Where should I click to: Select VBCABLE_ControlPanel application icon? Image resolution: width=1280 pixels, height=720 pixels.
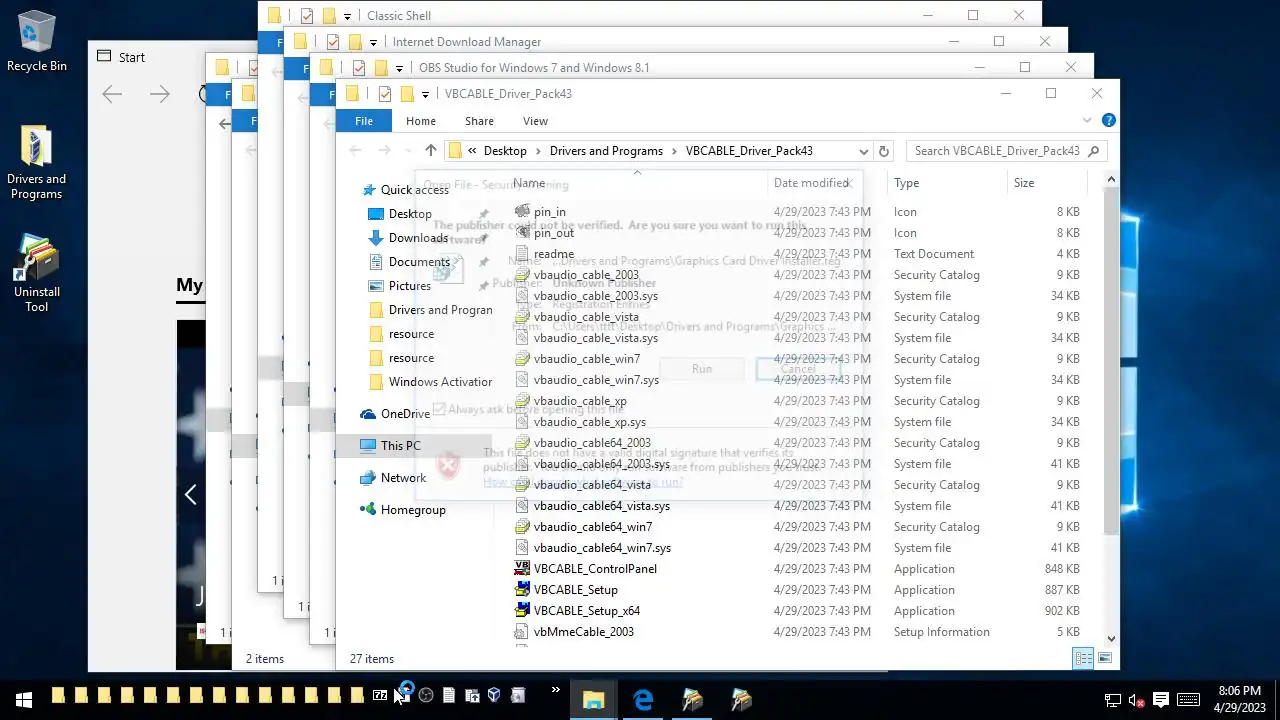coord(522,568)
